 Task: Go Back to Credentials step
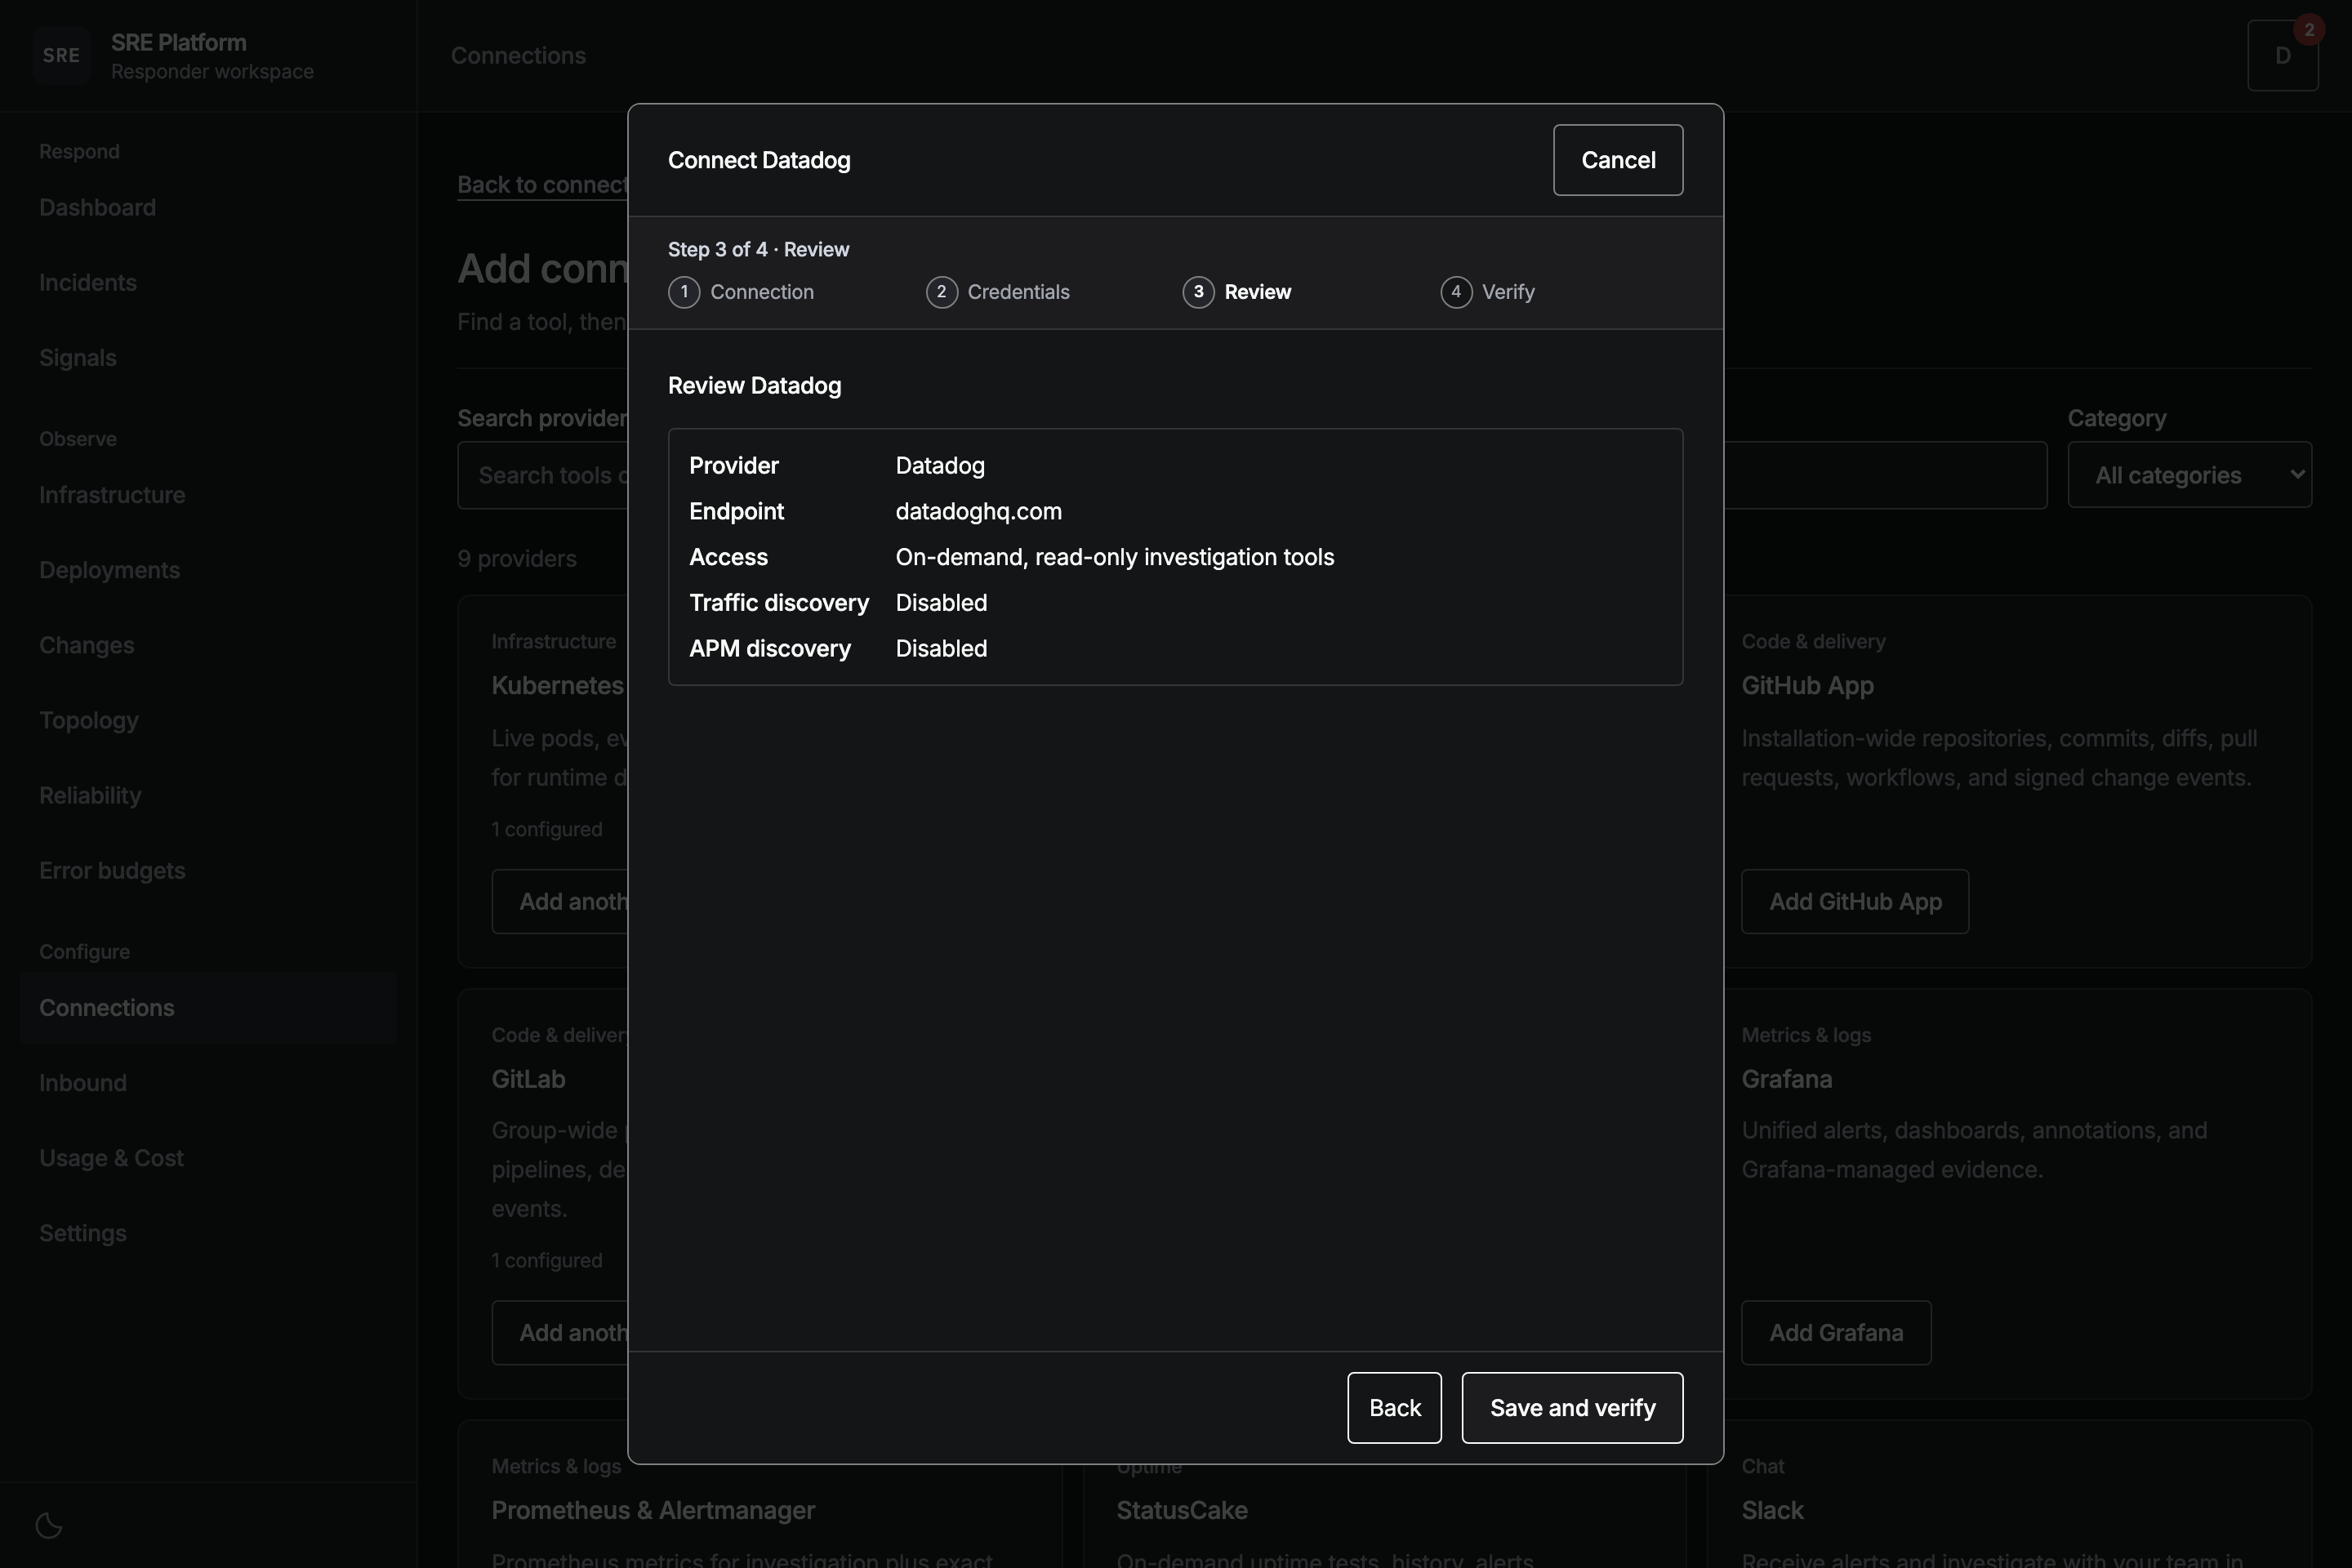point(1394,1407)
